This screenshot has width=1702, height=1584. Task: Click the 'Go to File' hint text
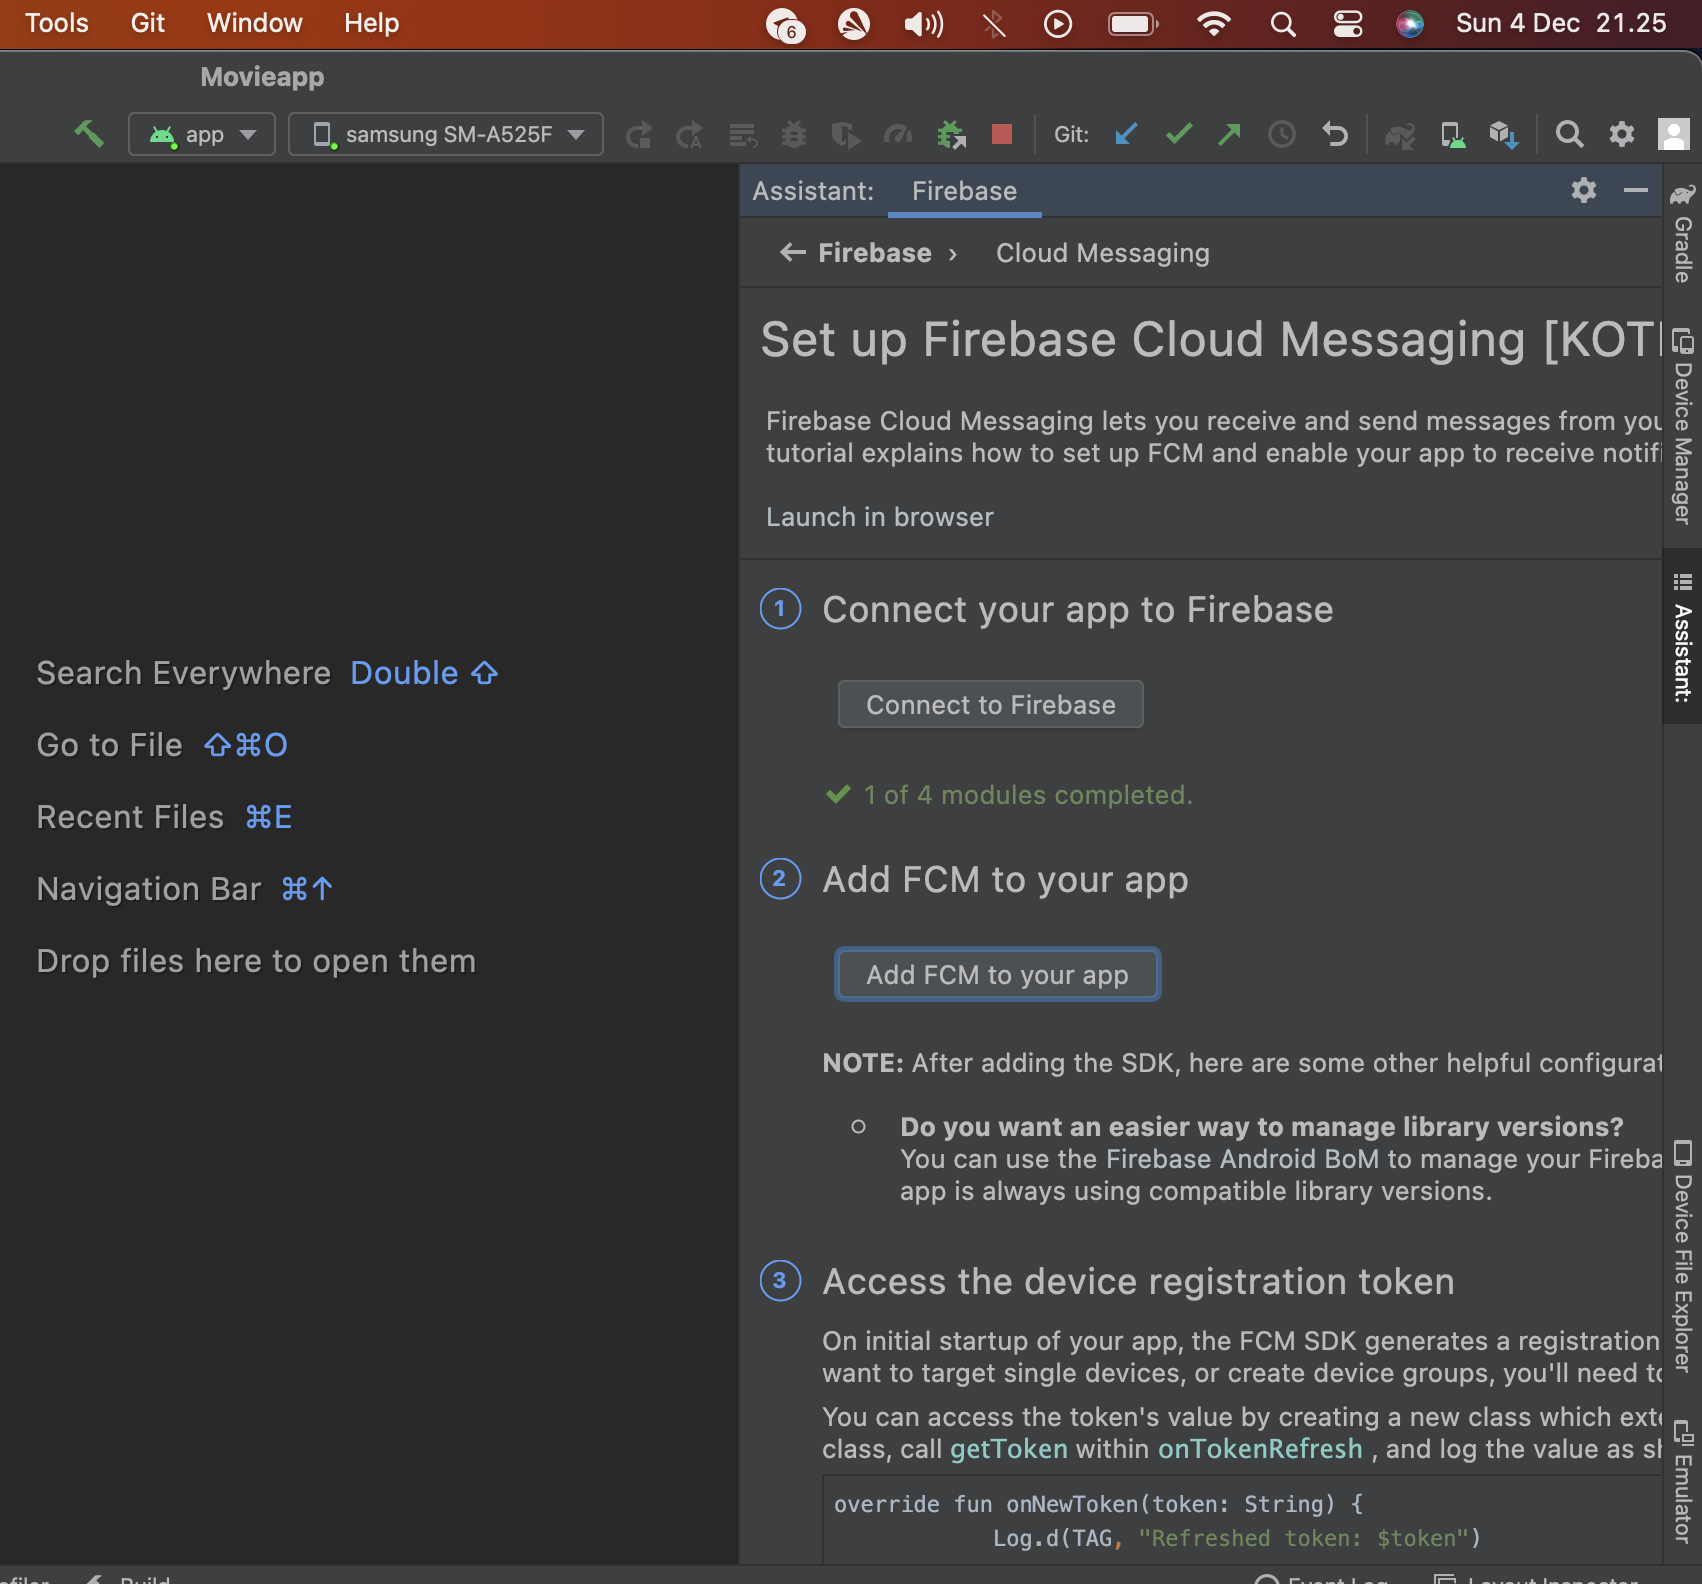(109, 745)
